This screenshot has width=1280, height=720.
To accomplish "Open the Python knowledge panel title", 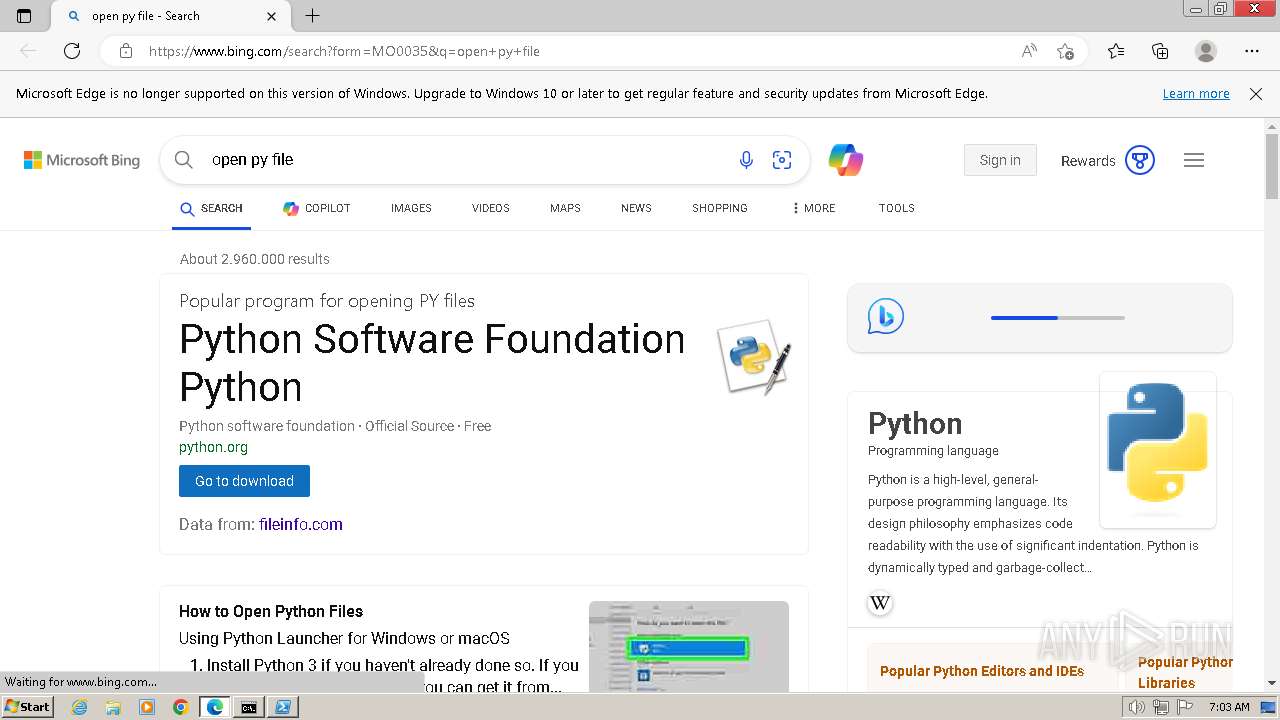I will point(915,423).
